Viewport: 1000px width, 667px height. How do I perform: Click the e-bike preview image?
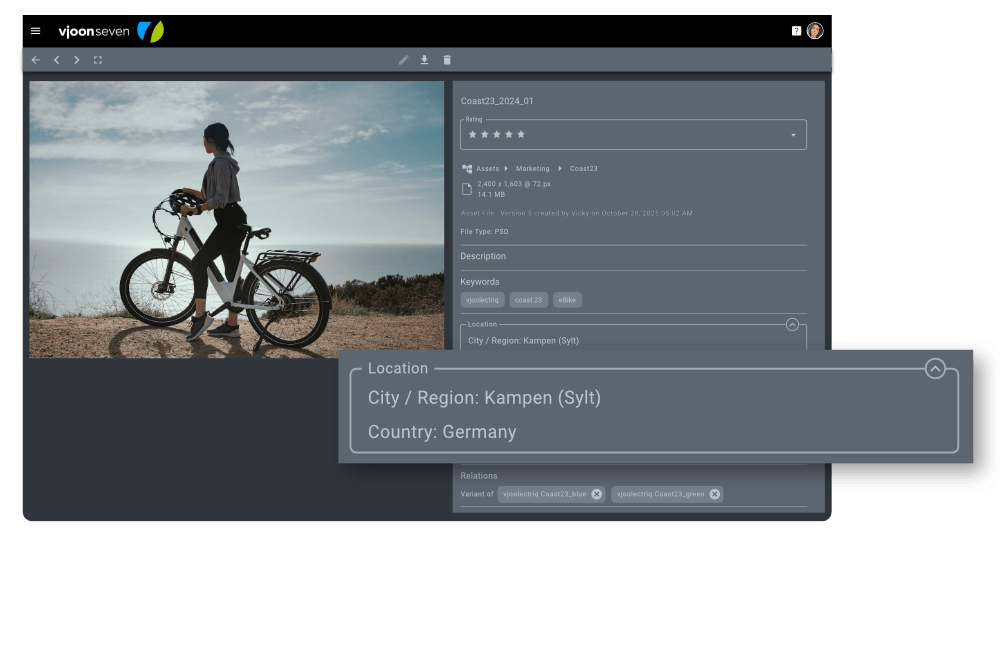[236, 220]
